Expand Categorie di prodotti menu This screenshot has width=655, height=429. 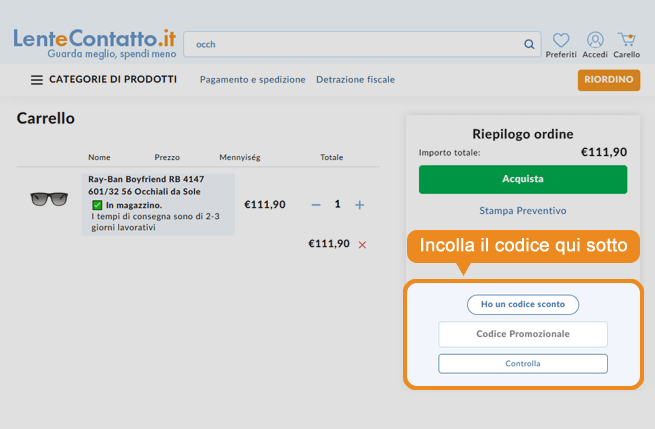(112, 80)
